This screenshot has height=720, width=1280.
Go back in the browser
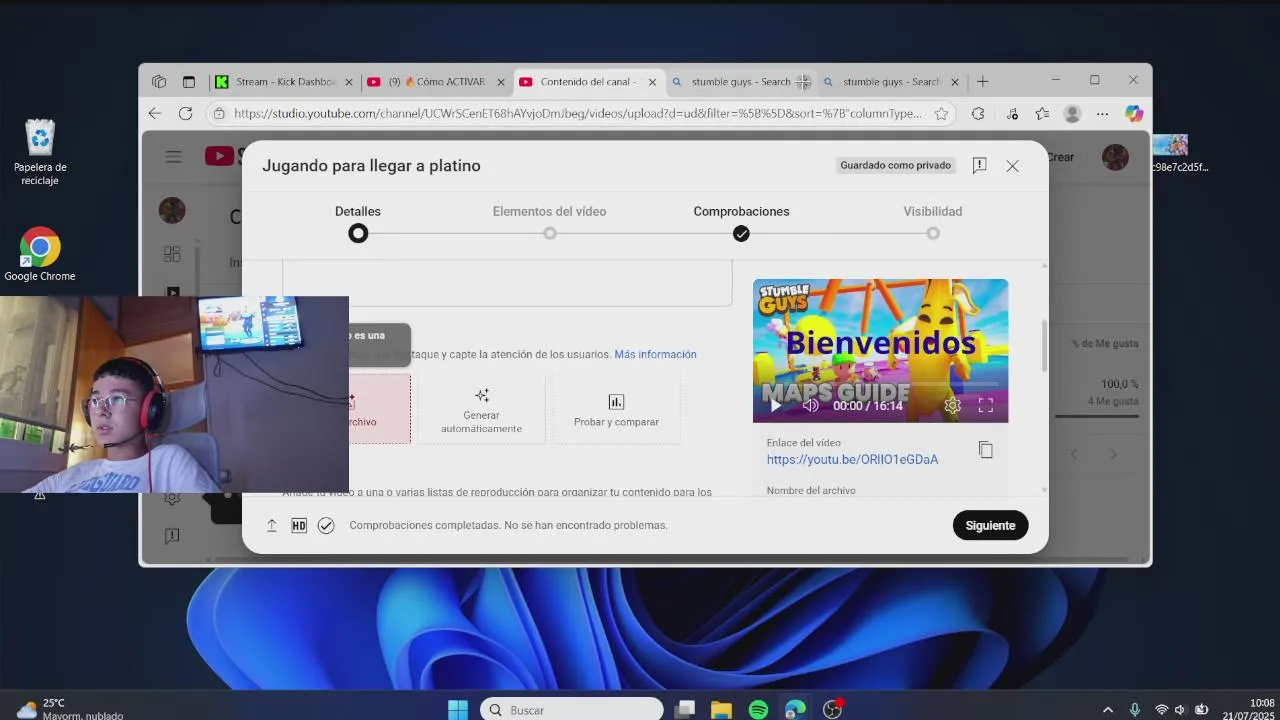[154, 114]
